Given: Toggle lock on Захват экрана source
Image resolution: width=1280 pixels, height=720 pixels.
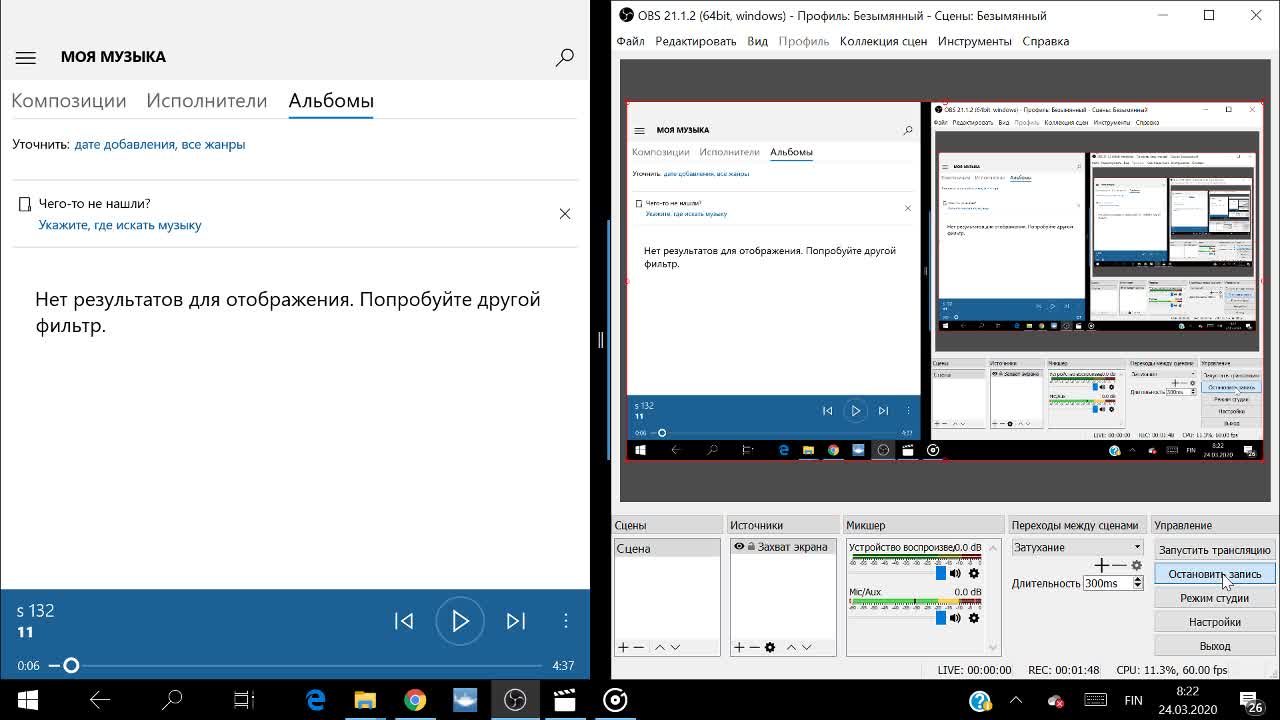Looking at the screenshot, I should [x=751, y=547].
